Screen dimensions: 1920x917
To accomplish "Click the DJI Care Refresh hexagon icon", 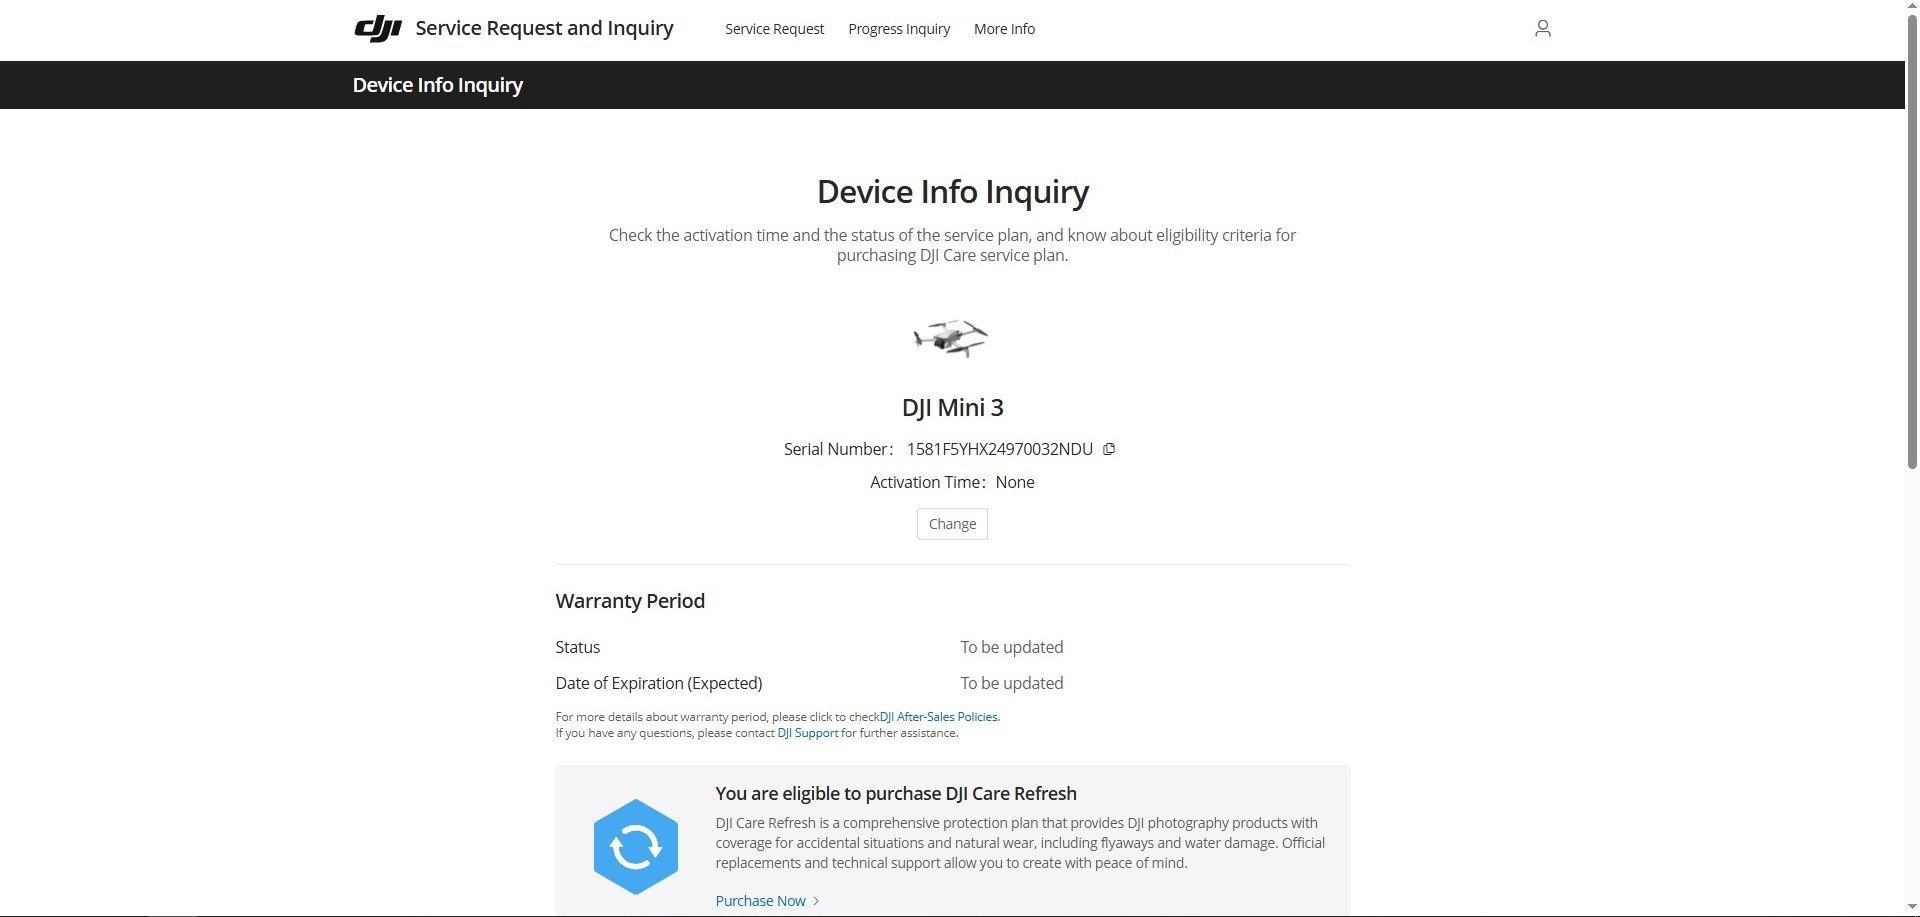I will (635, 846).
